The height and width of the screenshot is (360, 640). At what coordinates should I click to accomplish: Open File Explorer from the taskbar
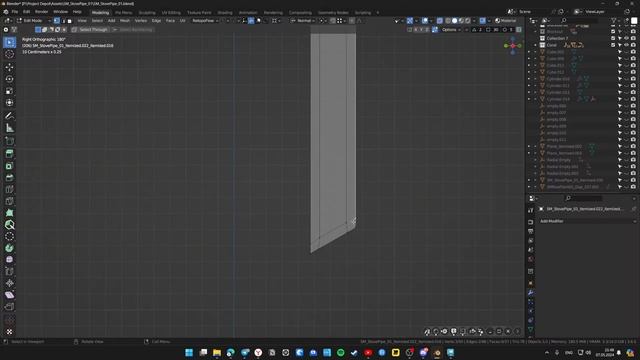pyautogui.click(x=217, y=353)
